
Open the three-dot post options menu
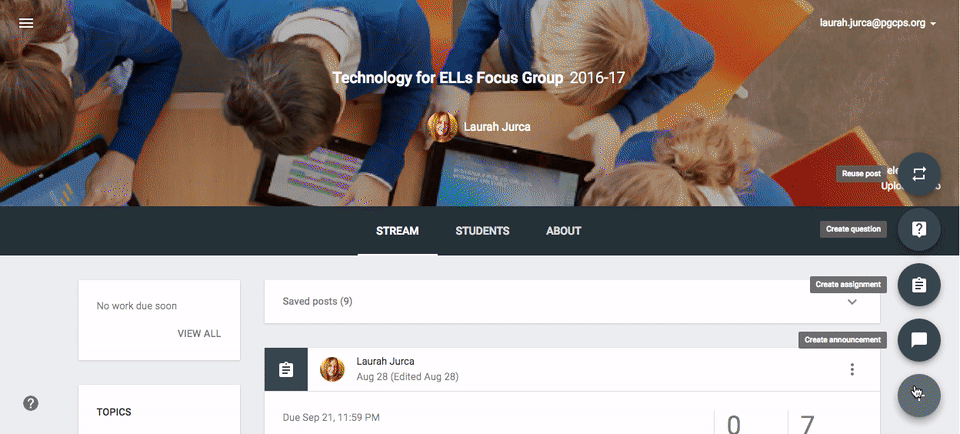(x=852, y=369)
